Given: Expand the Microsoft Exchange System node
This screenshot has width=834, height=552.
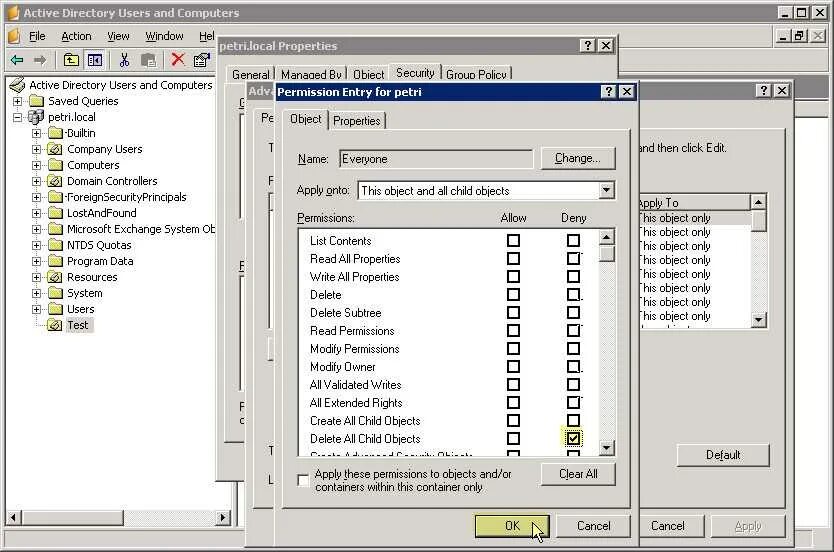Looking at the screenshot, I should (36, 229).
